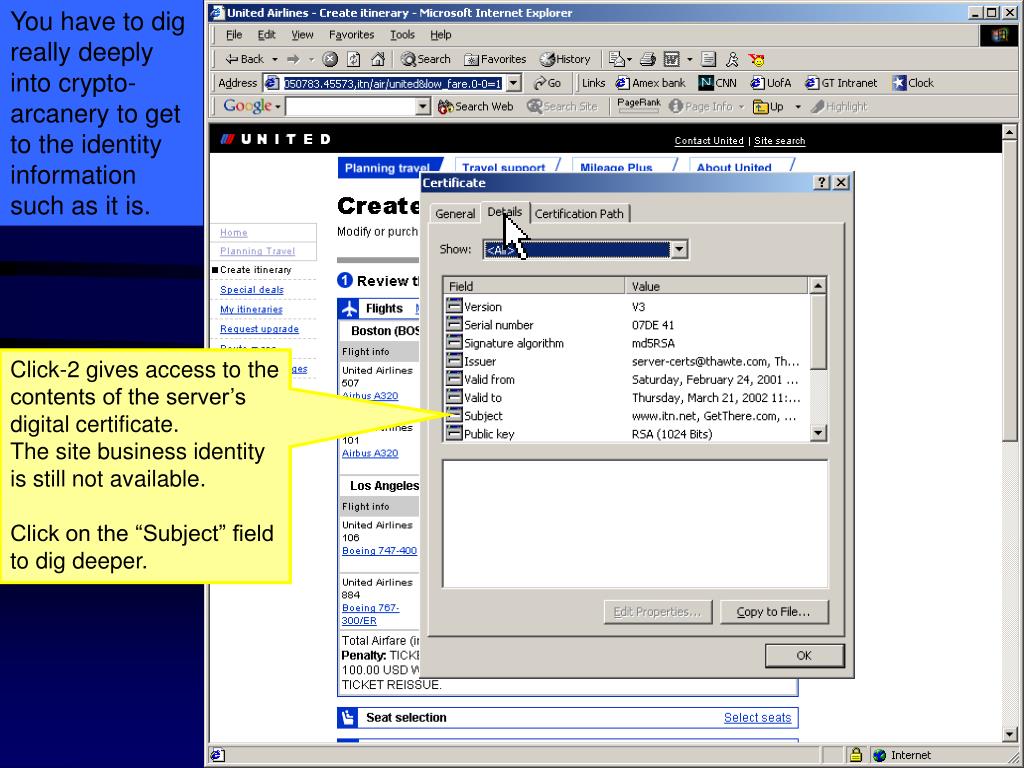
Task: Click the Special deals sidebar link
Action: pyautogui.click(x=252, y=289)
